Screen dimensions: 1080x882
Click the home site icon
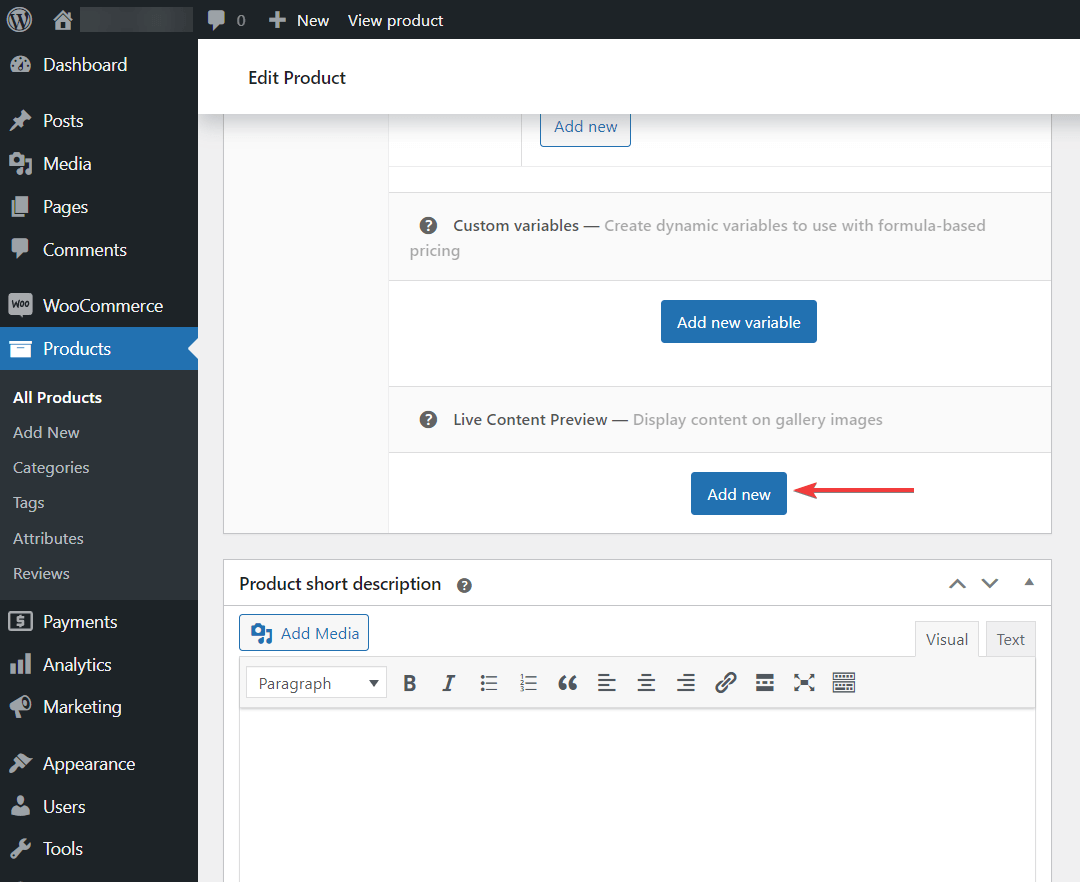(x=63, y=20)
